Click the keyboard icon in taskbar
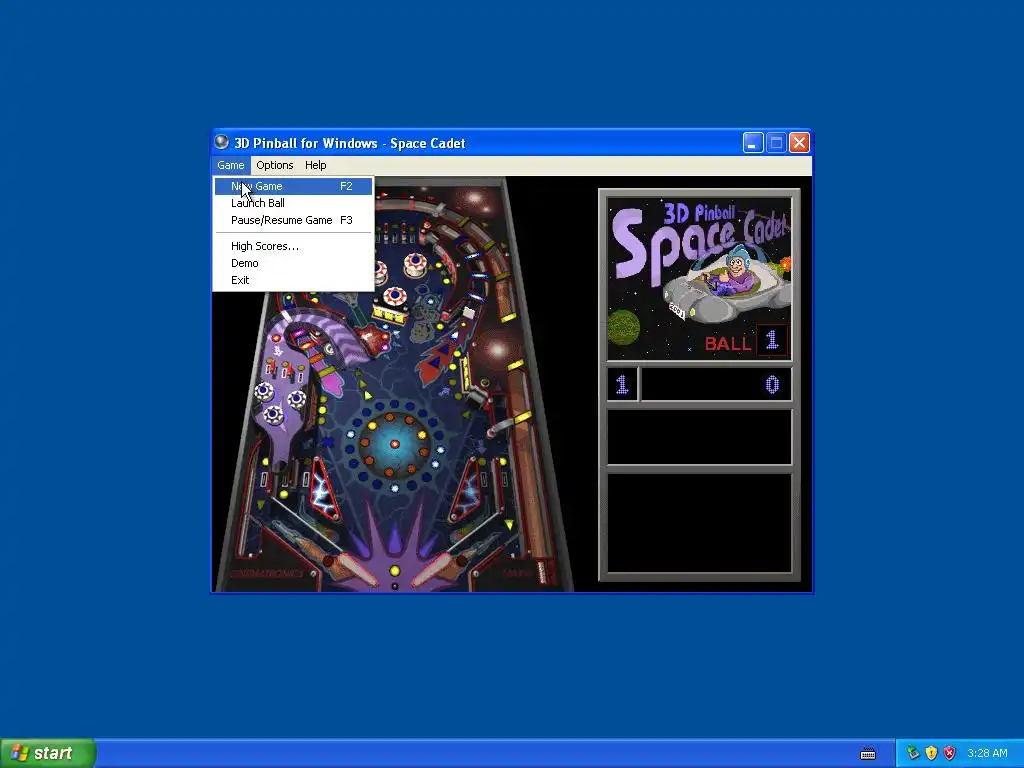The image size is (1024, 768). (x=868, y=754)
